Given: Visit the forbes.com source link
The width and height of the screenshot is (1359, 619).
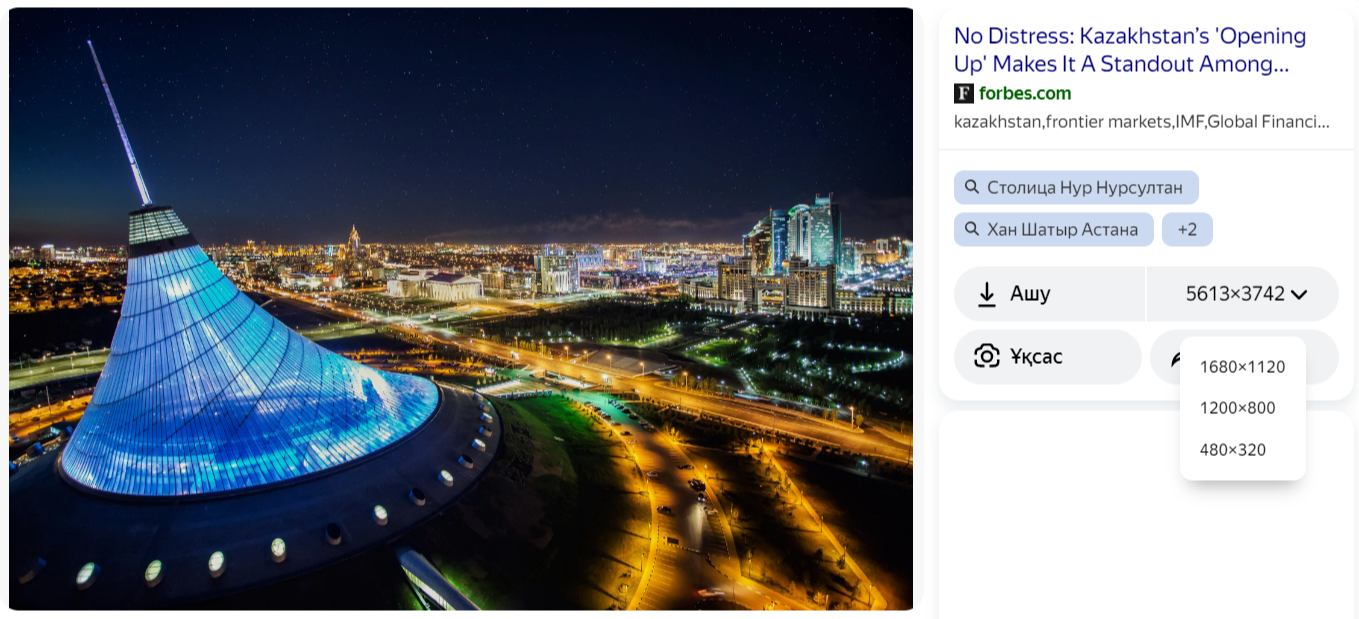Looking at the screenshot, I should [x=1025, y=93].
